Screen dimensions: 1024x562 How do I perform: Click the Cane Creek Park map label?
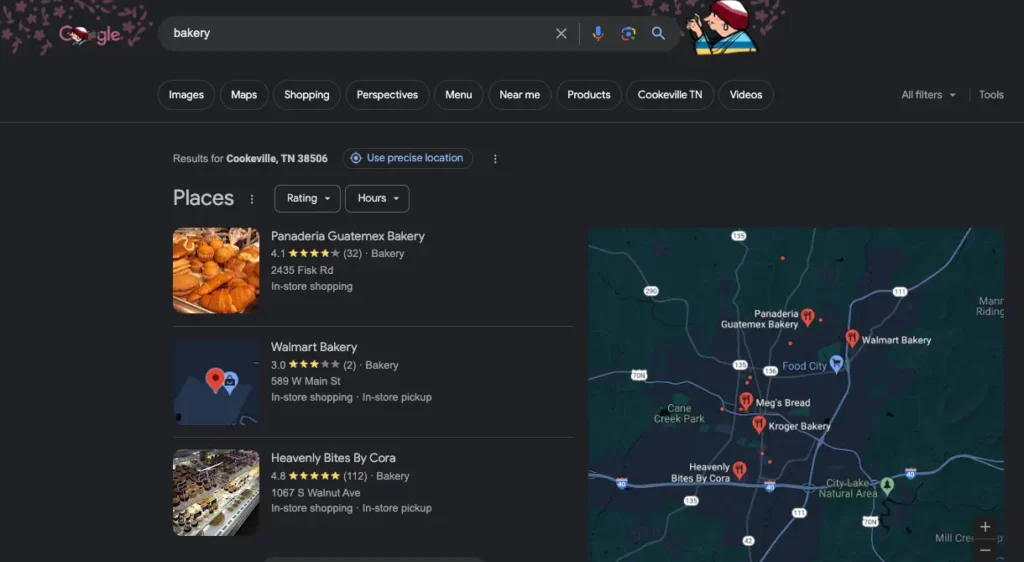coord(679,413)
